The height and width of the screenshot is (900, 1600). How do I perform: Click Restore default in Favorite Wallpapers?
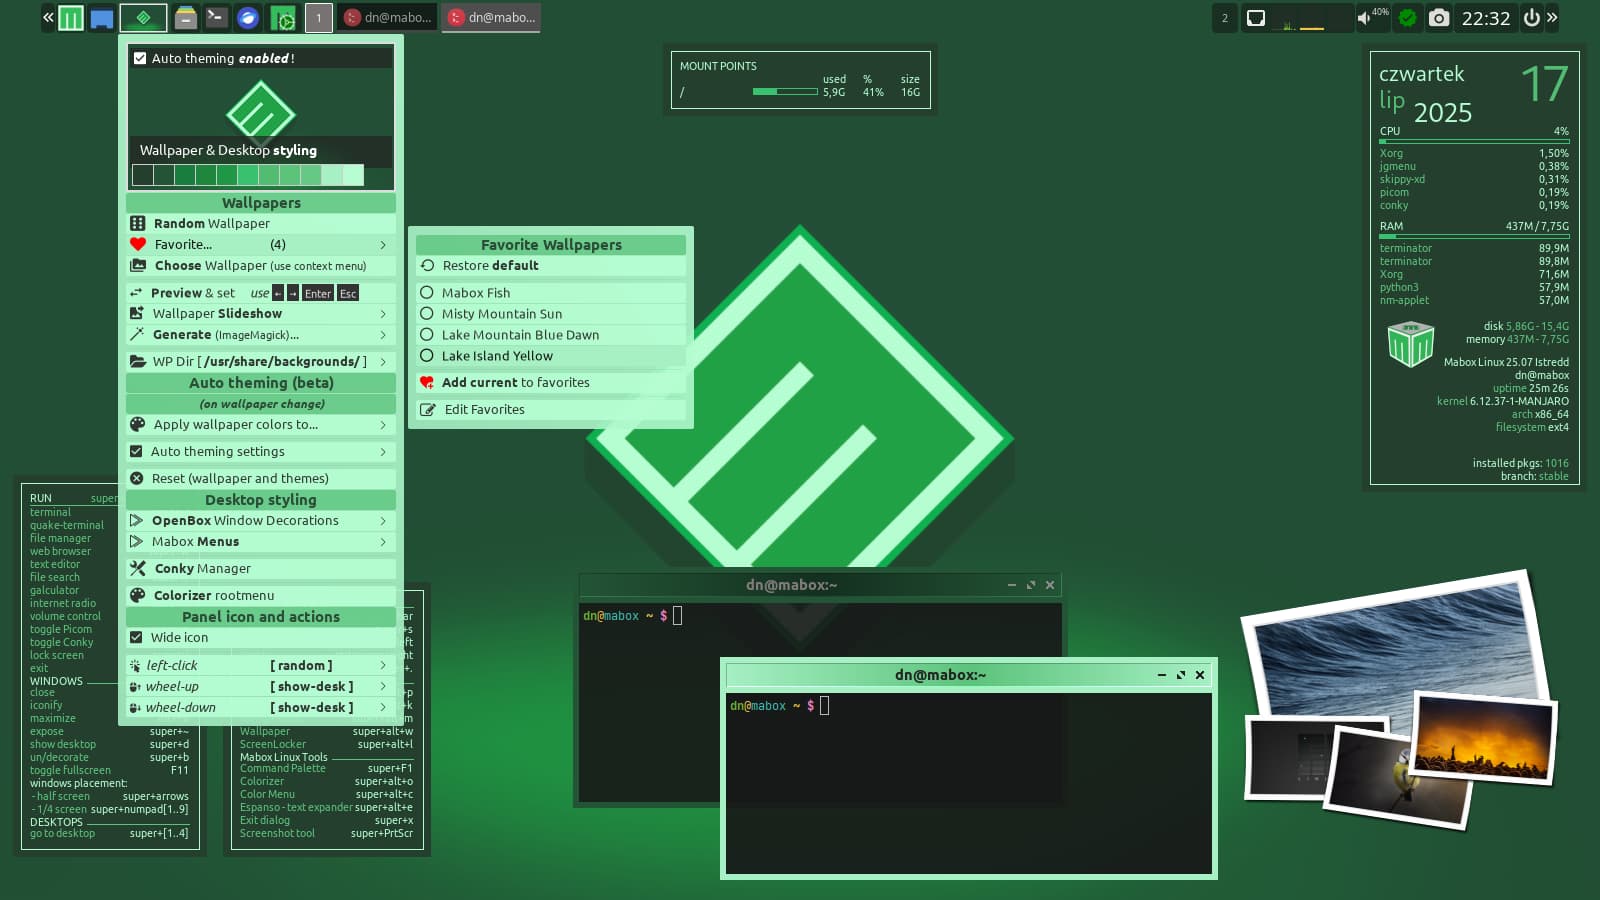pyautogui.click(x=490, y=266)
